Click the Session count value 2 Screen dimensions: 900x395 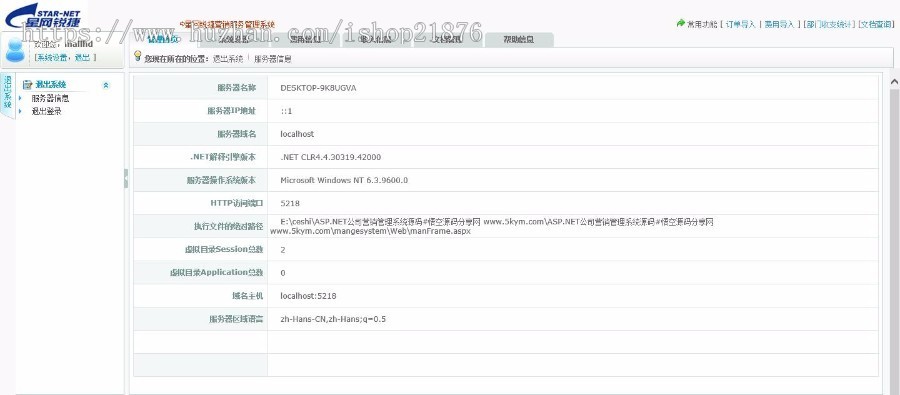[283, 250]
